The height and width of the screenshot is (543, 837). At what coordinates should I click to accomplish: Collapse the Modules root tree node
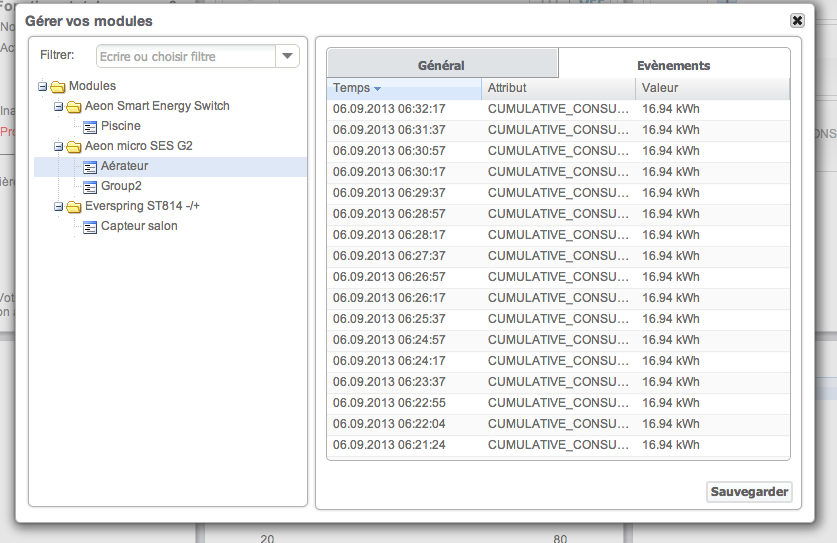pos(43,86)
